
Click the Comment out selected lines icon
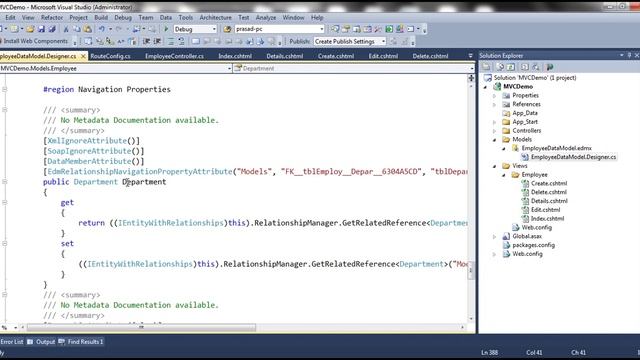171,41
